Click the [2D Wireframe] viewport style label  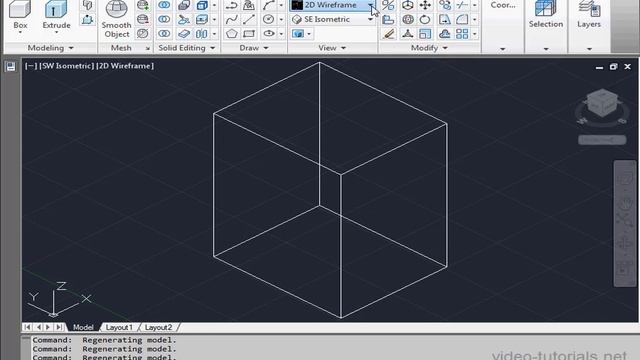pyautogui.click(x=125, y=66)
